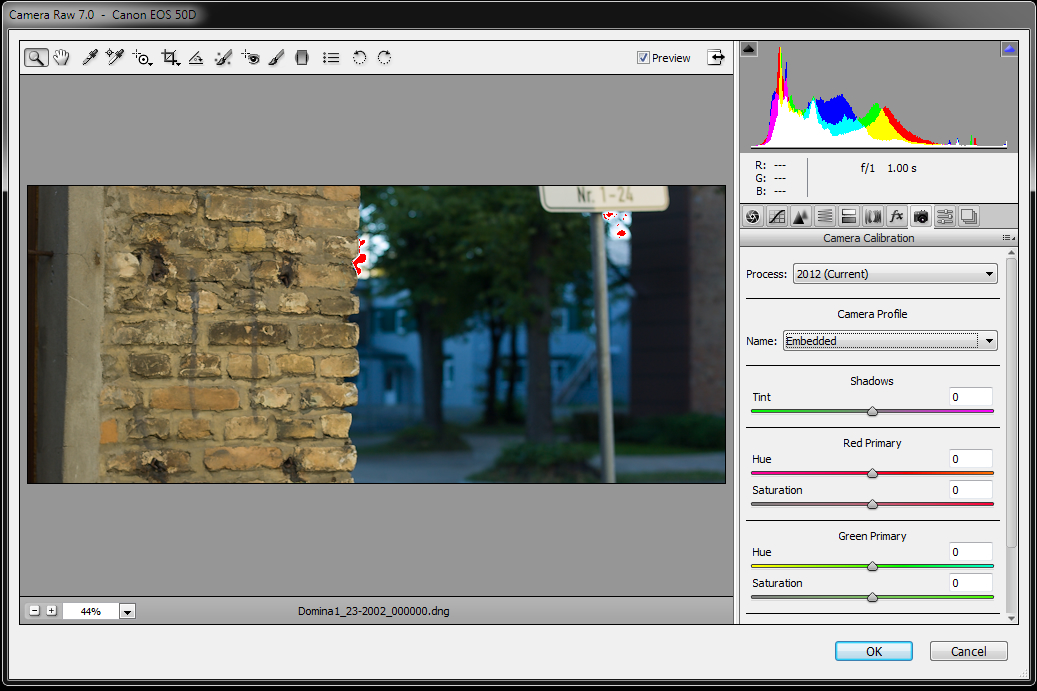Open the Lens Corrections panel tab

[872, 216]
